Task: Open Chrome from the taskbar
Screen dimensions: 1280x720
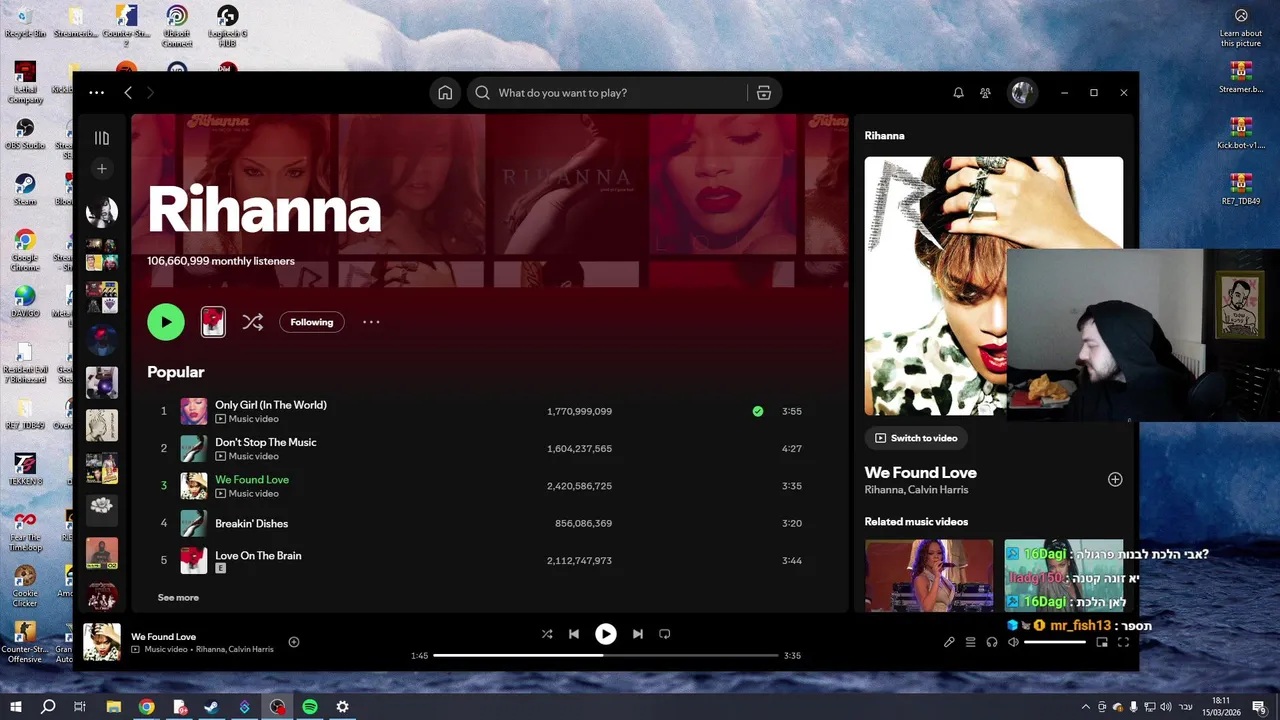Action: [x=147, y=707]
